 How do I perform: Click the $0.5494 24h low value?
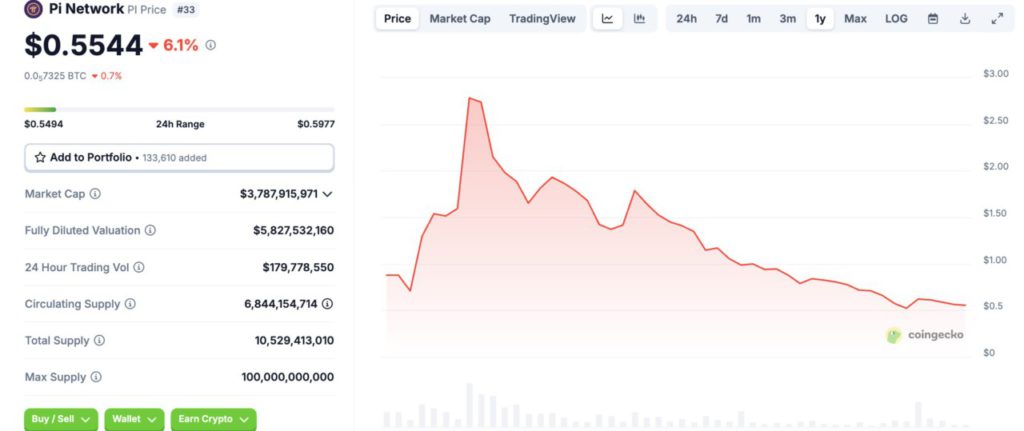tap(44, 124)
